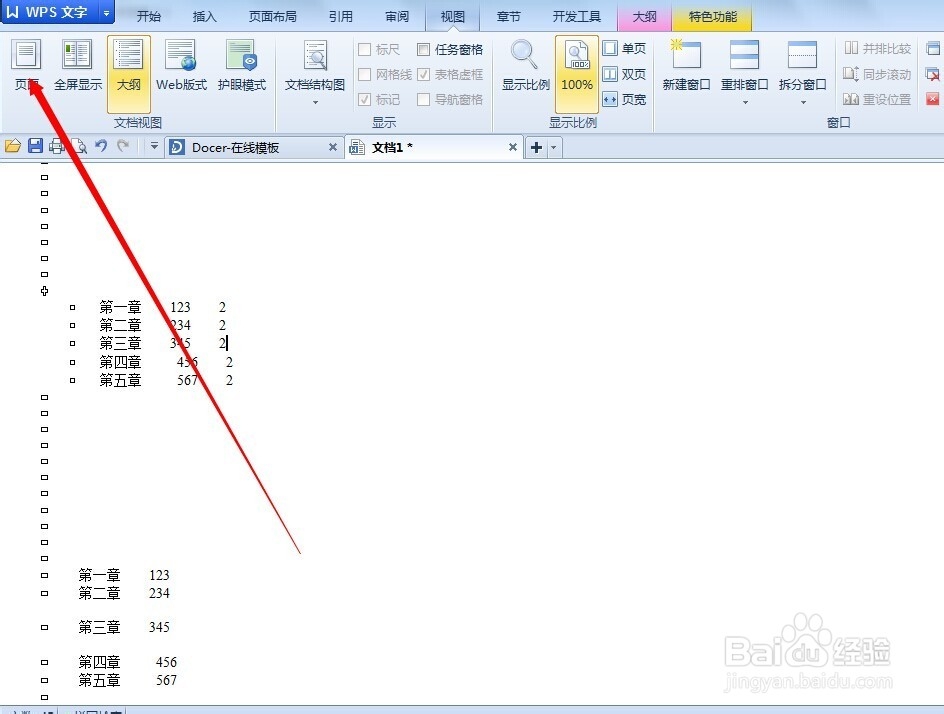944x714 pixels.
Task: Expand document structure map dropdown arrow
Action: (x=315, y=103)
